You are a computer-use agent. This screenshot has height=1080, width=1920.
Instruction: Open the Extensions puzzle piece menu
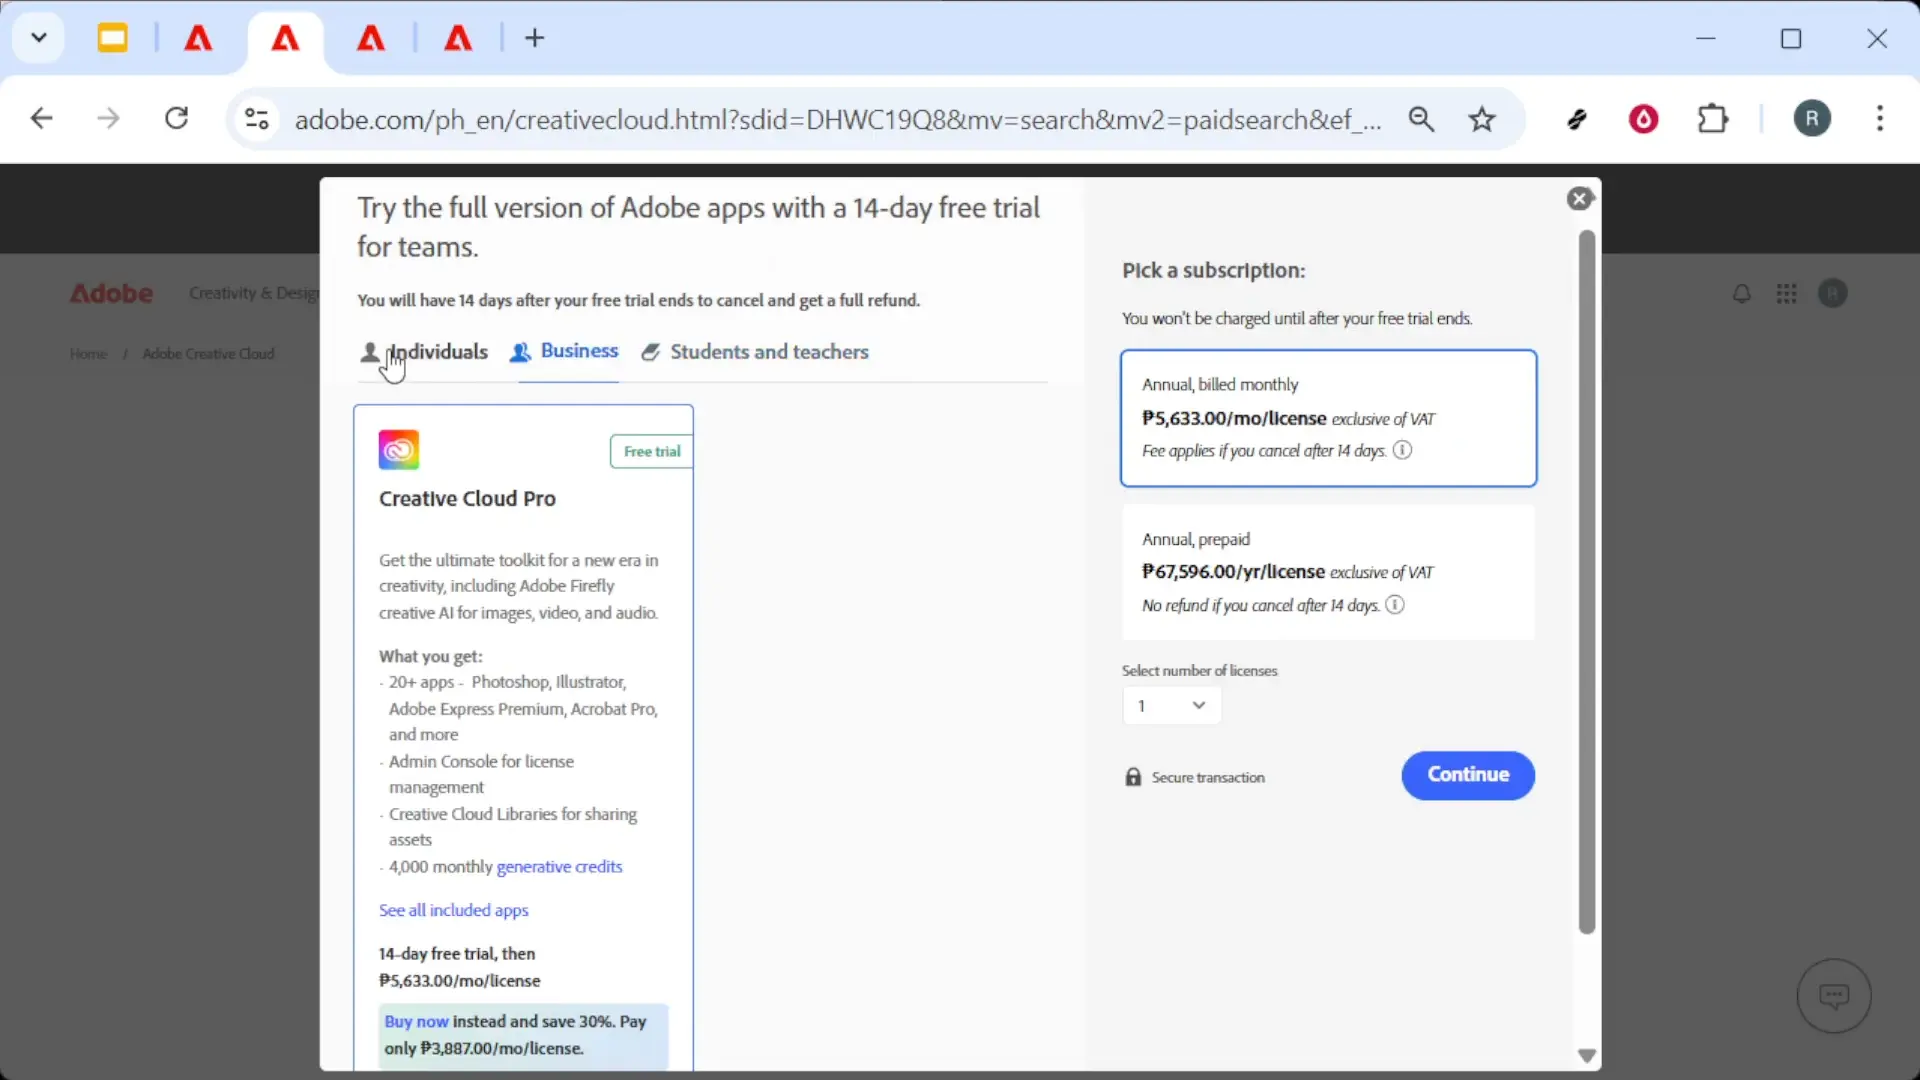coord(1713,119)
